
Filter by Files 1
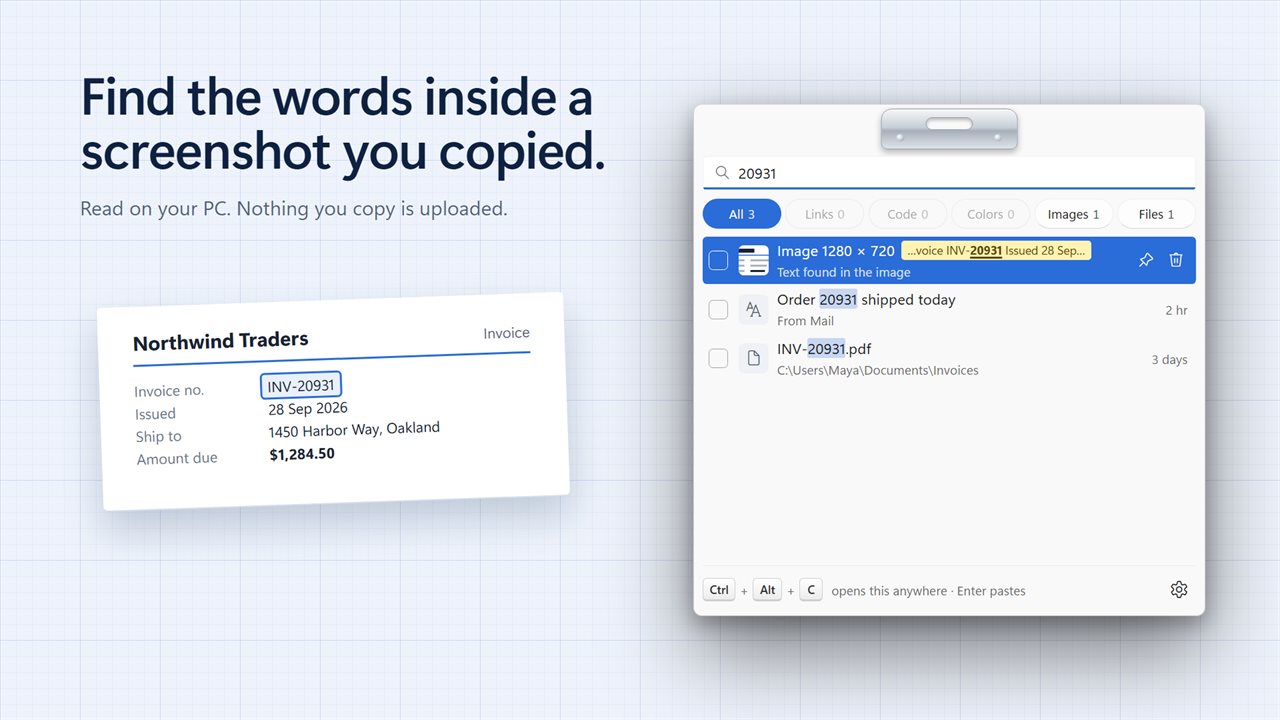click(1156, 214)
